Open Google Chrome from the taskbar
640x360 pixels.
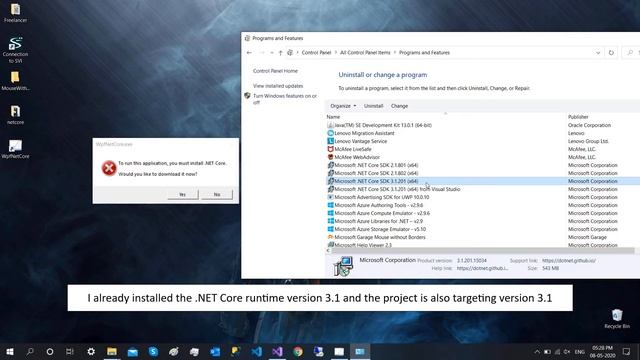pos(298,351)
